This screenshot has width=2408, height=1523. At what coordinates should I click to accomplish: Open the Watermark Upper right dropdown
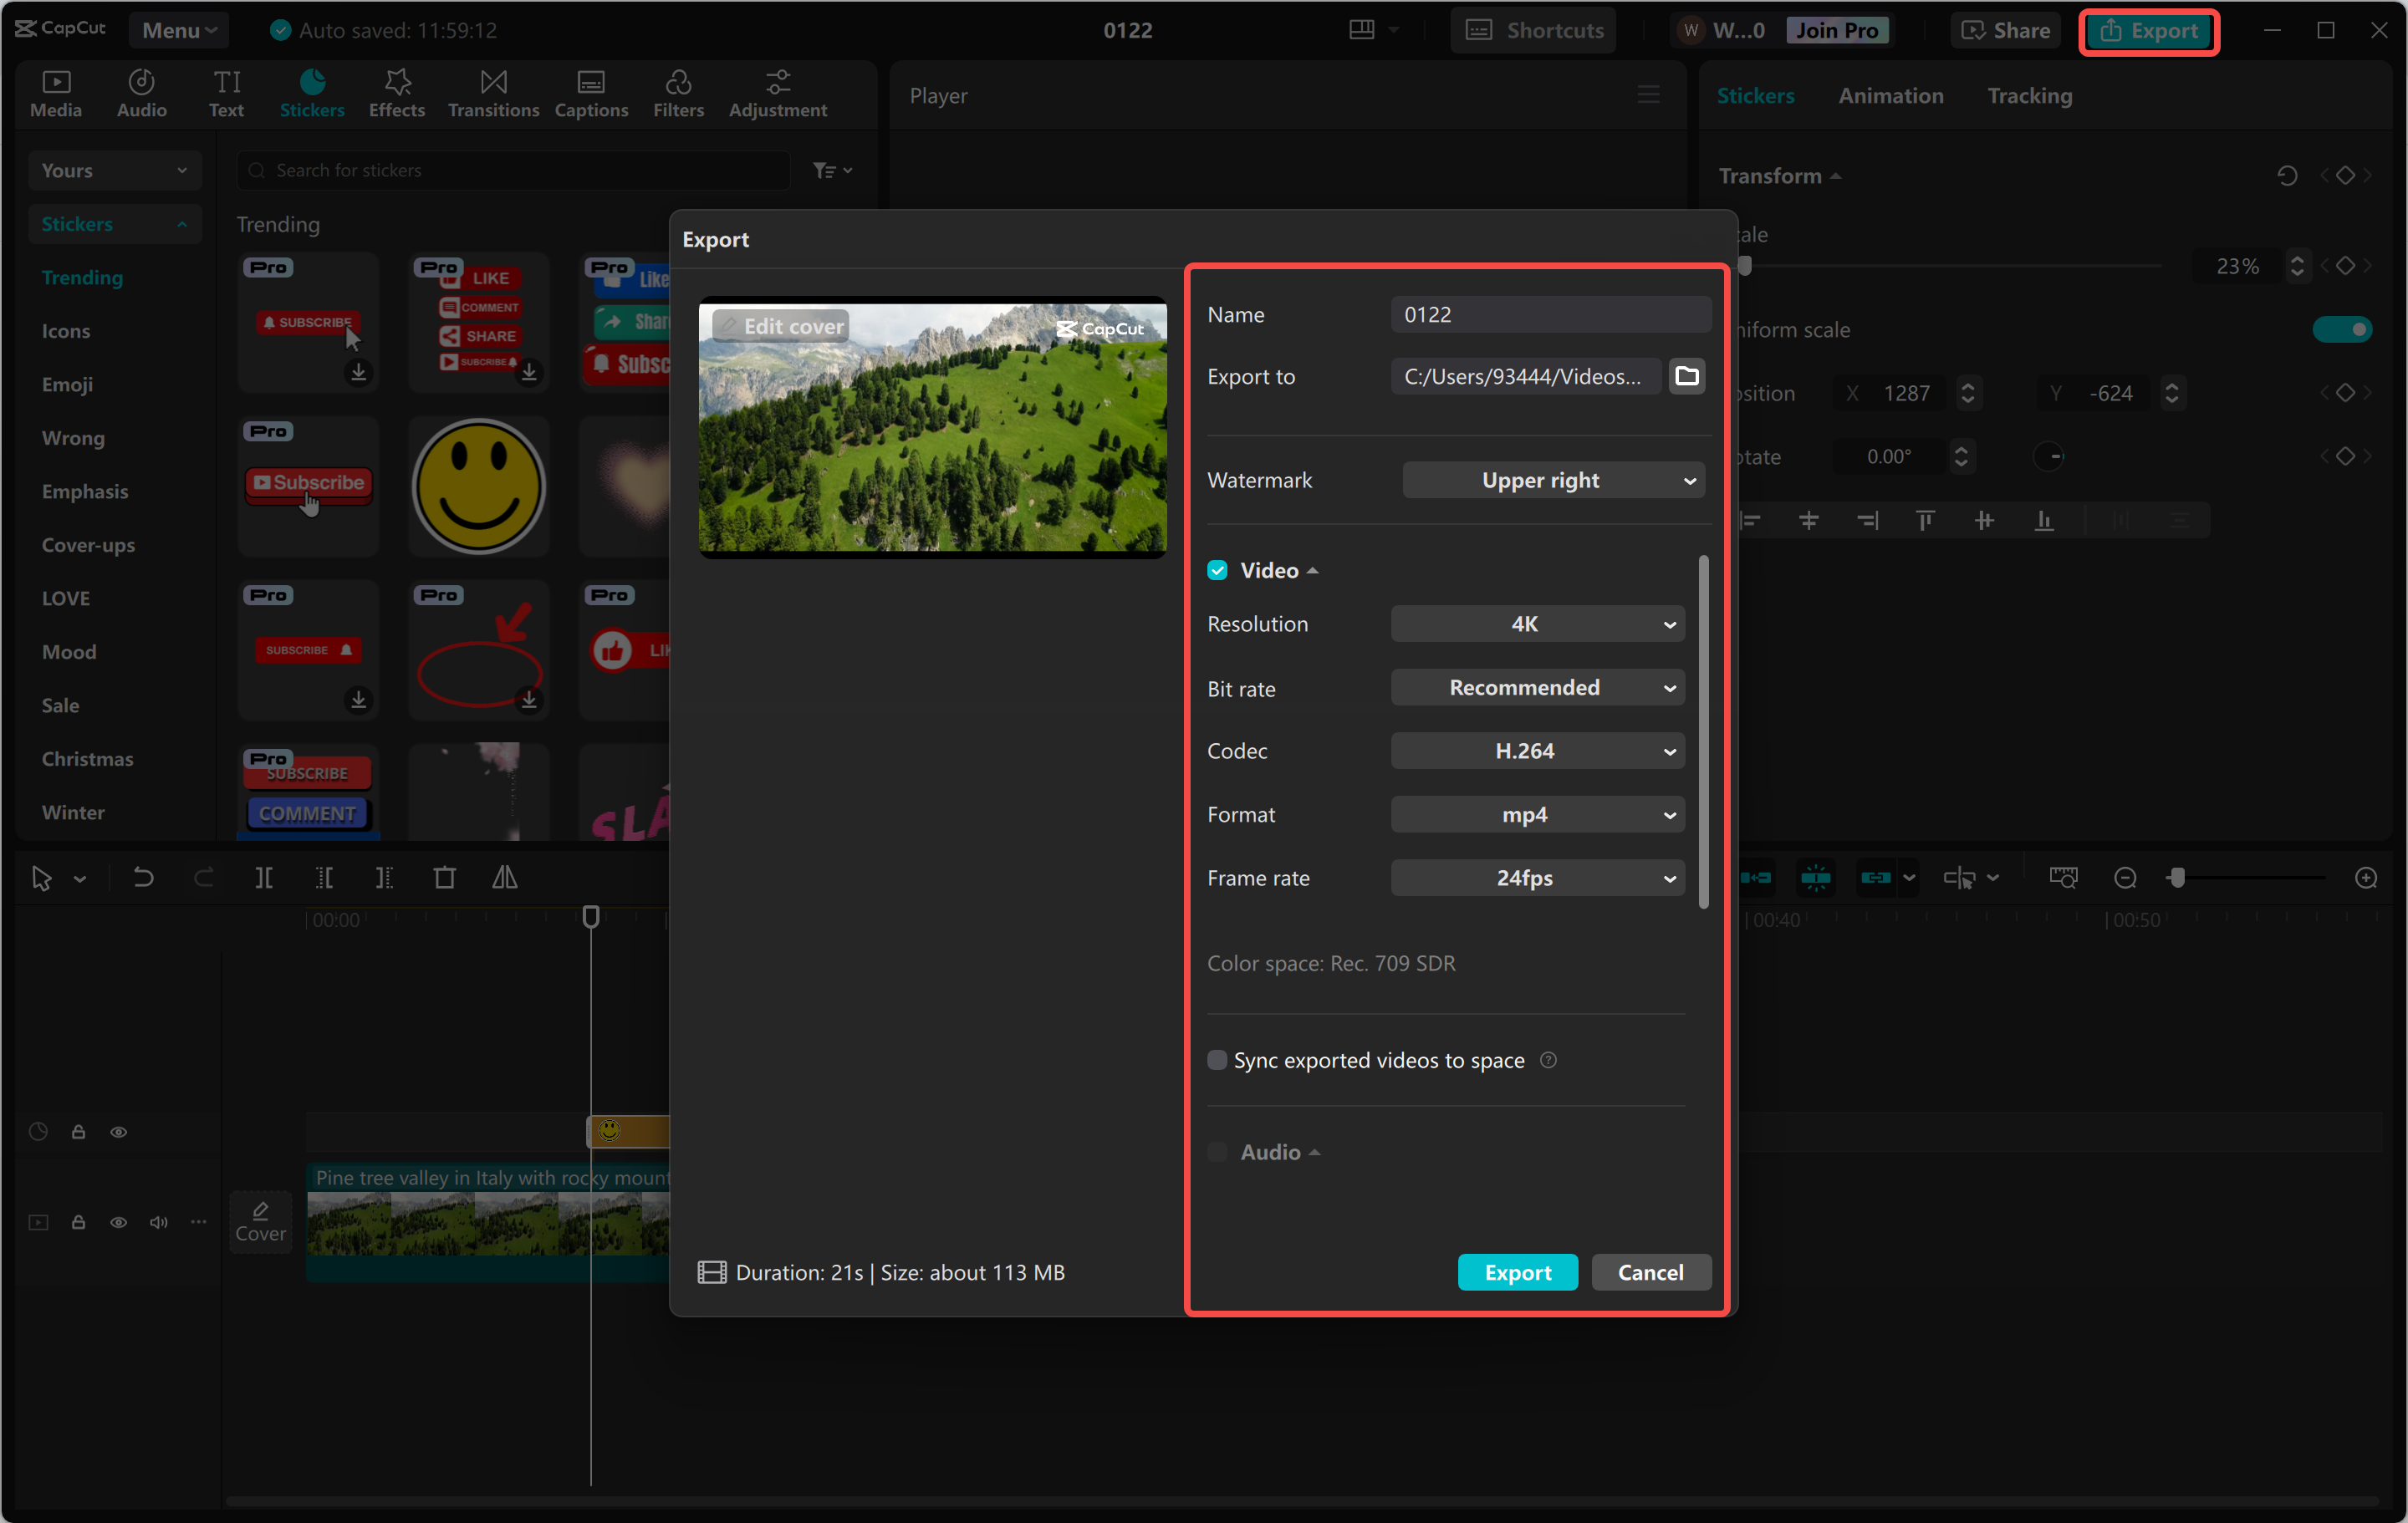point(1553,480)
